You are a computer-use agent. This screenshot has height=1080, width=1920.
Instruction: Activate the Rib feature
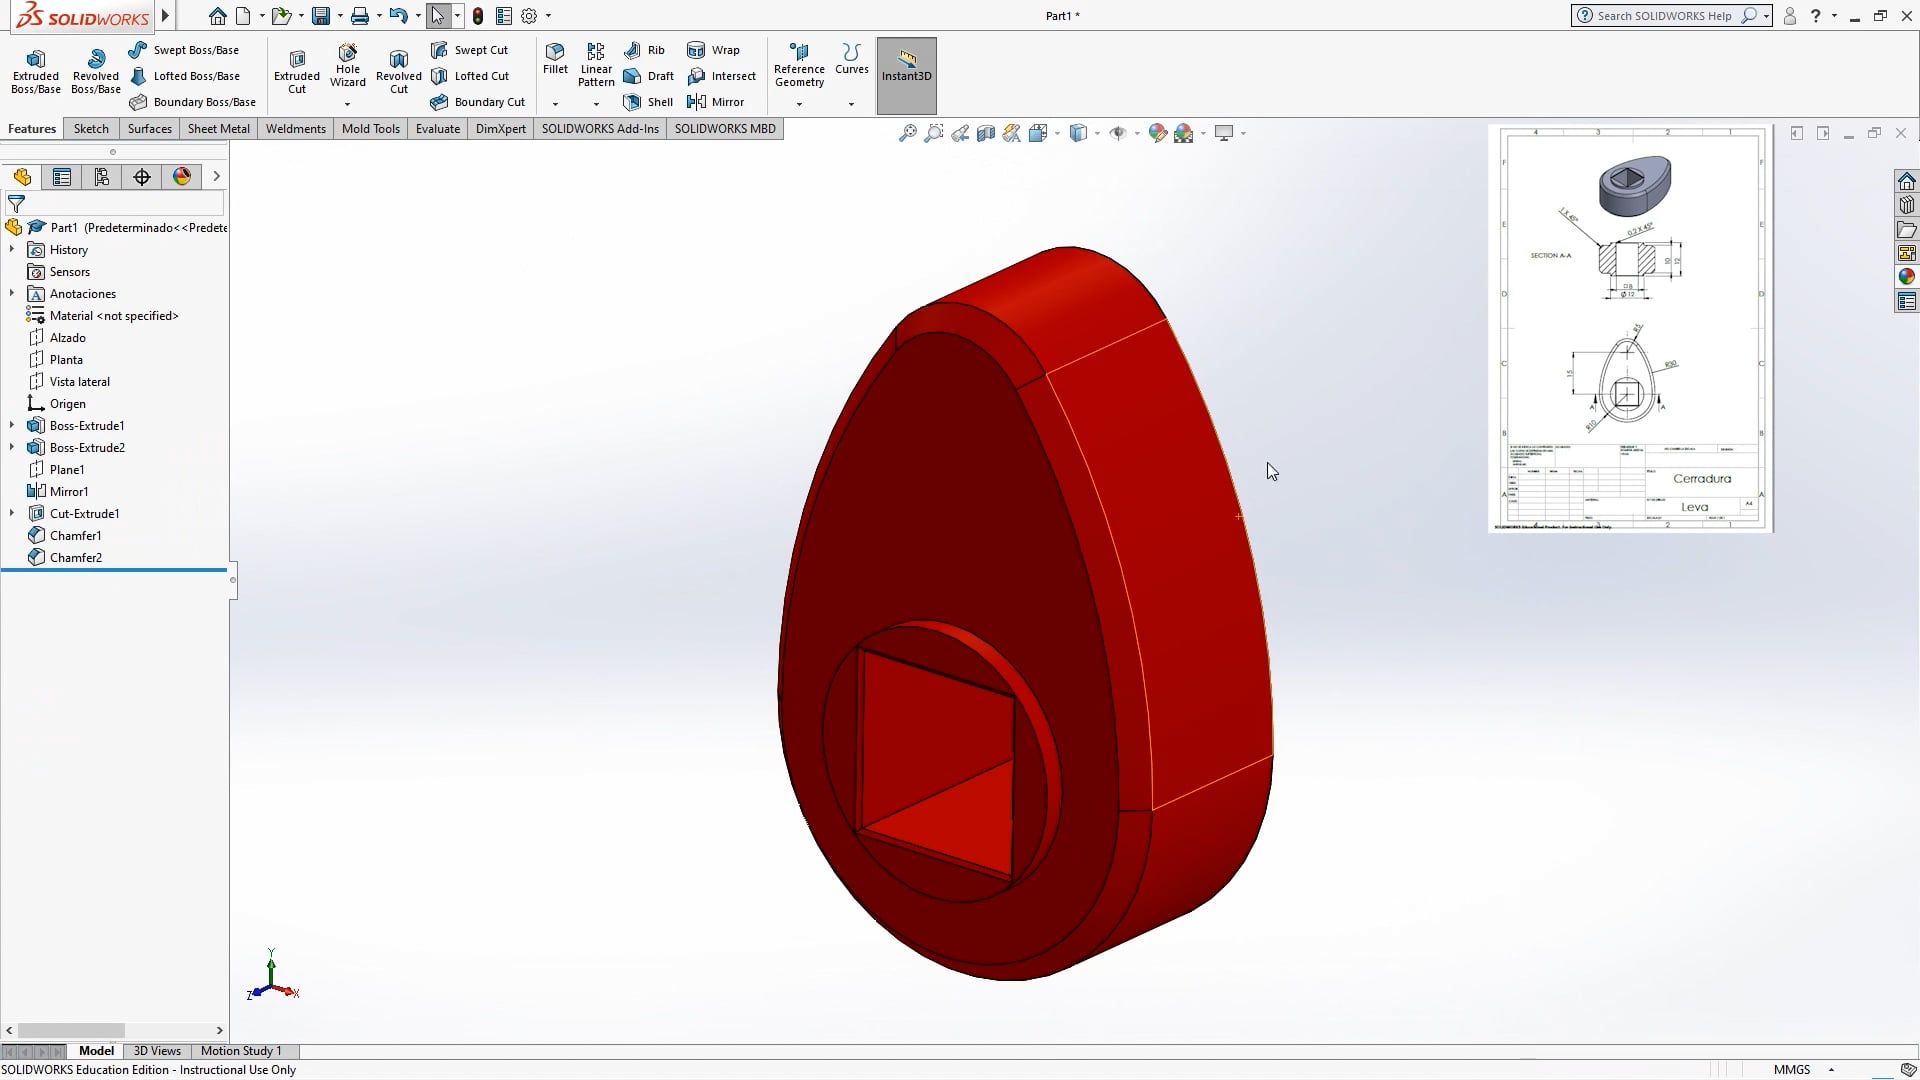click(644, 49)
